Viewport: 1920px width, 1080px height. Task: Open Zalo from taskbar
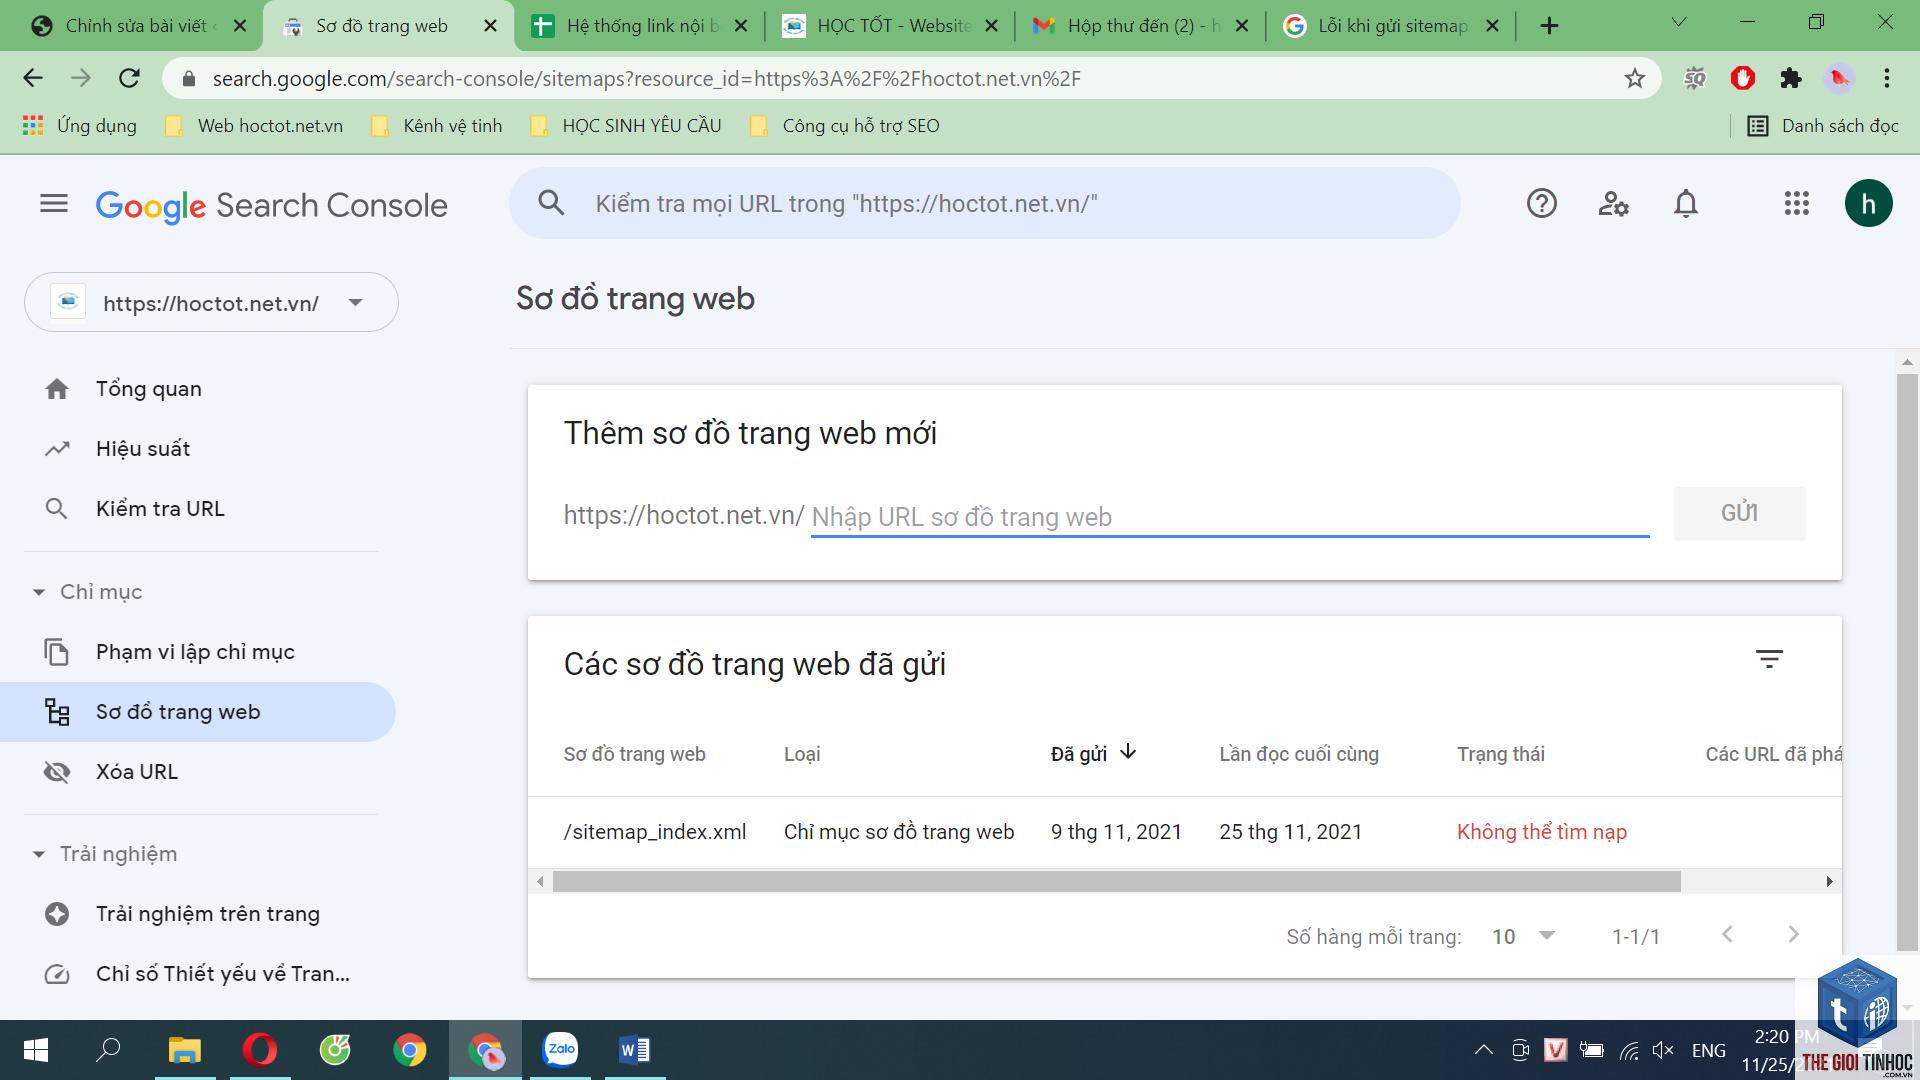click(560, 1050)
